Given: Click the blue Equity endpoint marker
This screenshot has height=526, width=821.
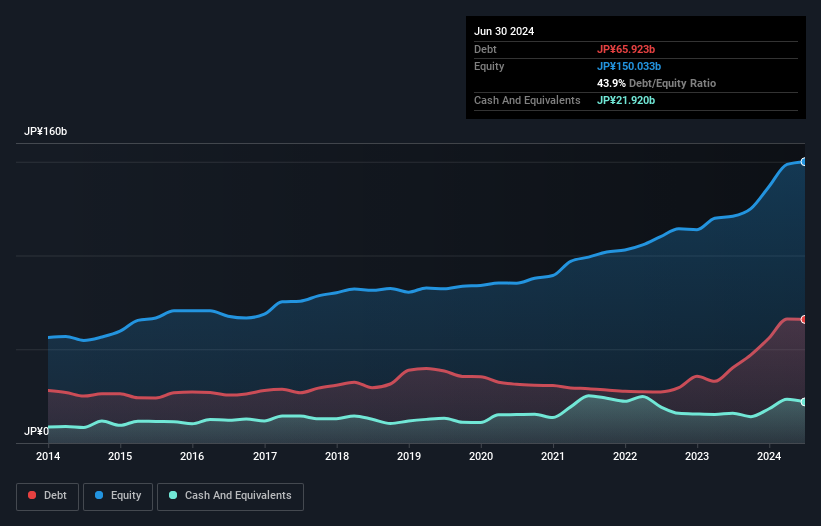Looking at the screenshot, I should (803, 161).
